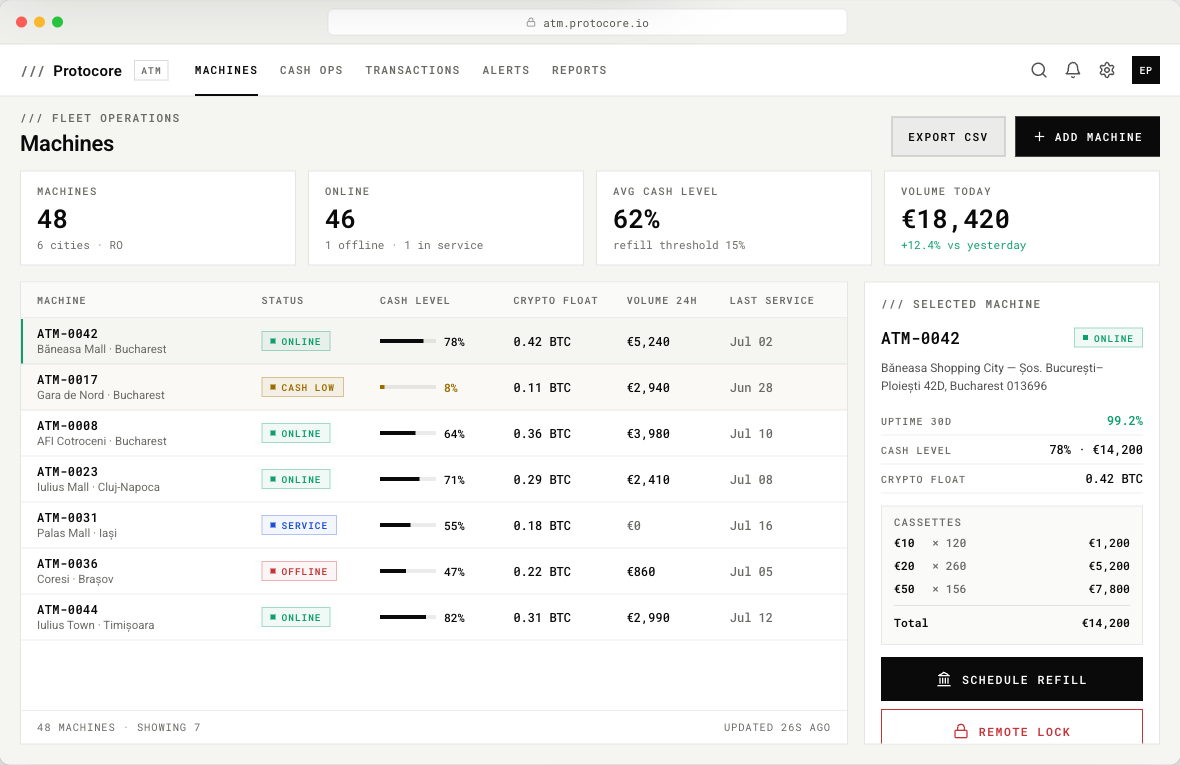The width and height of the screenshot is (1180, 765).
Task: Click the Online badge in Selected Machine panel
Action: point(1108,338)
